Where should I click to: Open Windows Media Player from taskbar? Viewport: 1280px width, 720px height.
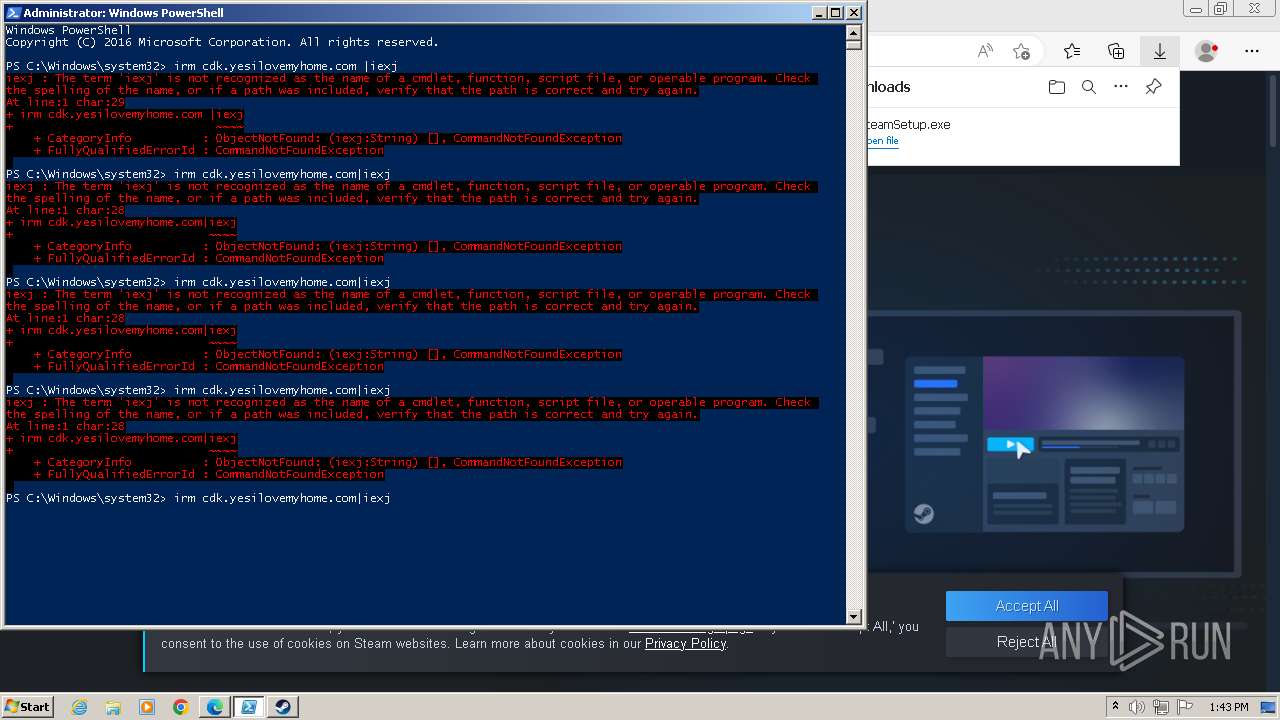147,707
